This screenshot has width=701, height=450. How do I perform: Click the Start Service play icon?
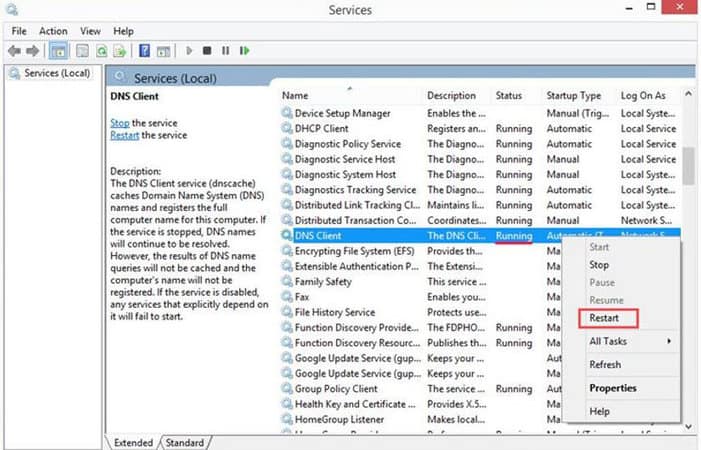pyautogui.click(x=188, y=50)
